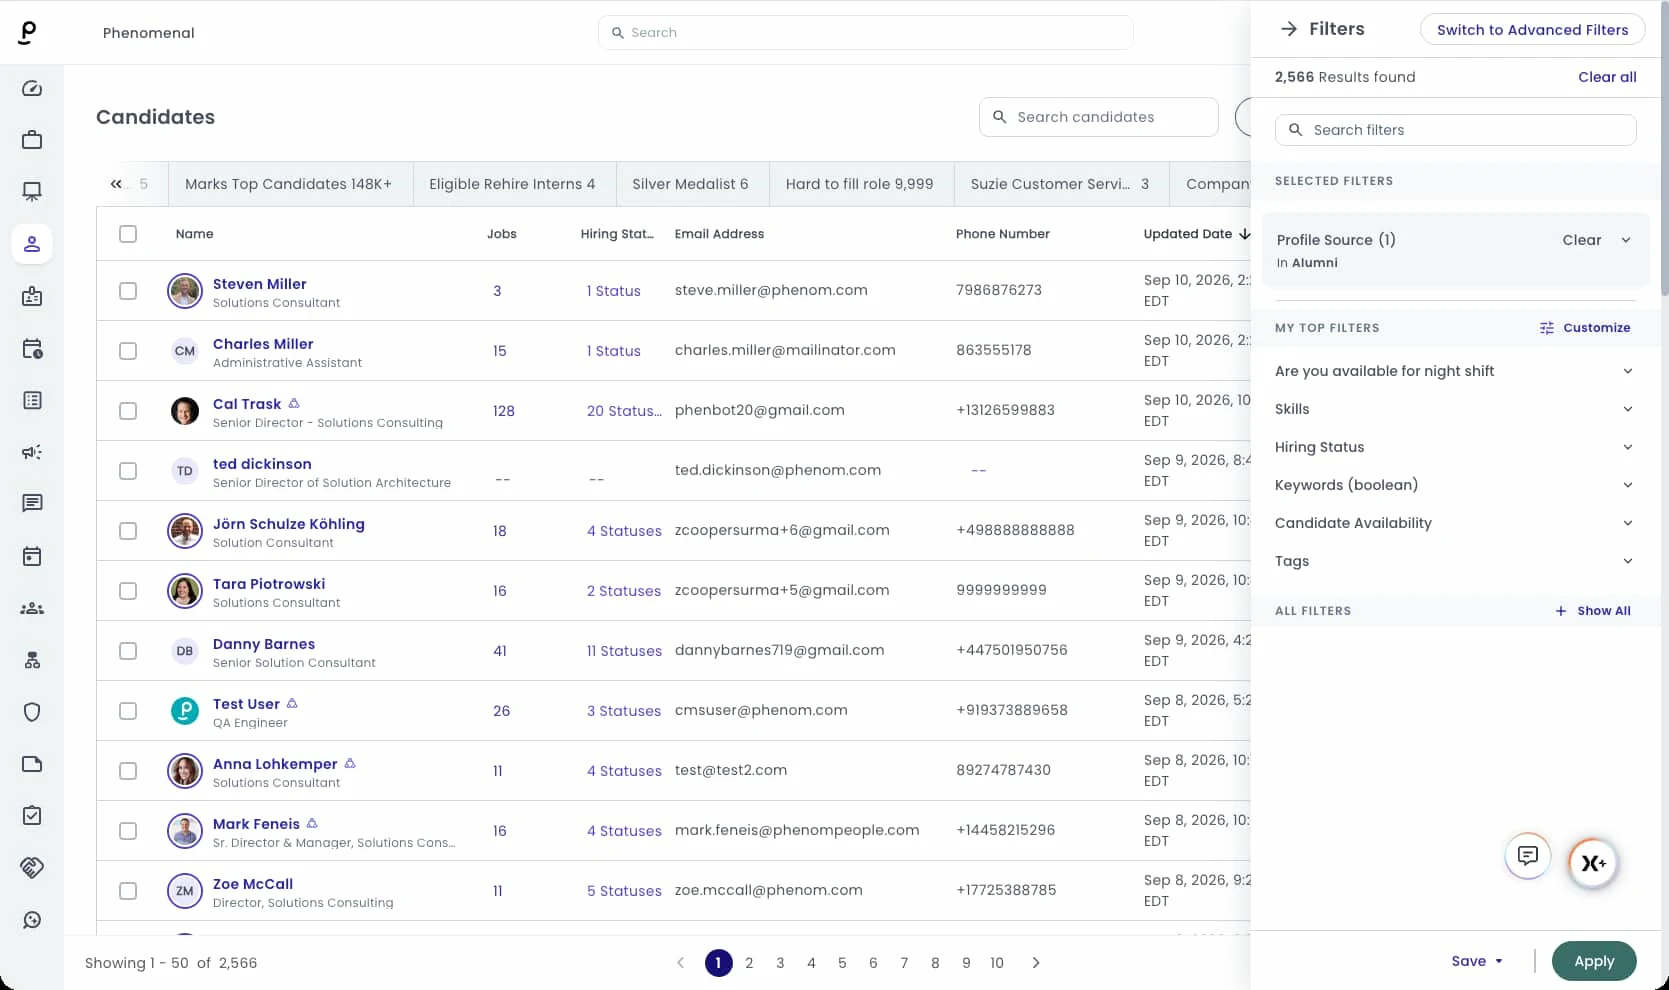Image resolution: width=1669 pixels, height=990 pixels.
Task: Sort by Updated Date arrow
Action: 1245,234
